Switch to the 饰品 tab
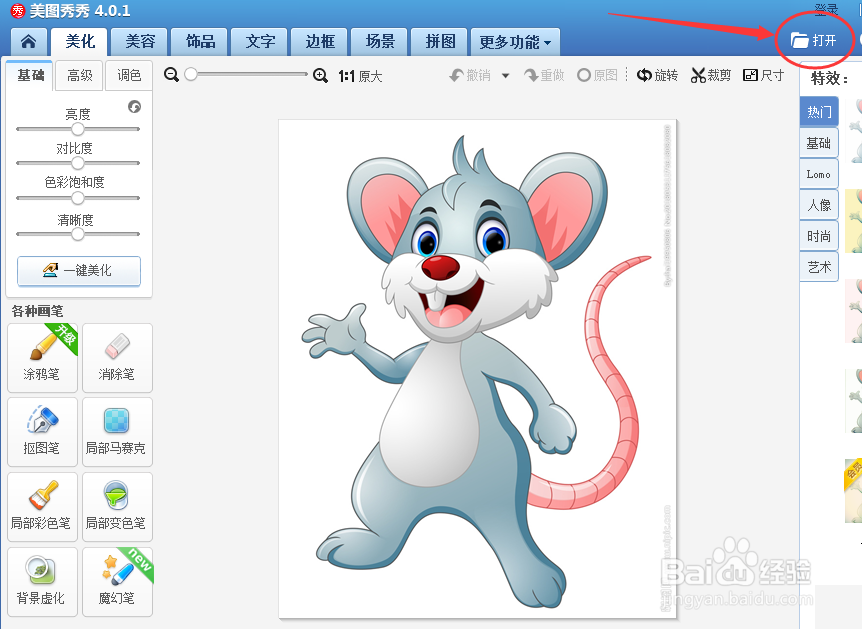 point(200,42)
